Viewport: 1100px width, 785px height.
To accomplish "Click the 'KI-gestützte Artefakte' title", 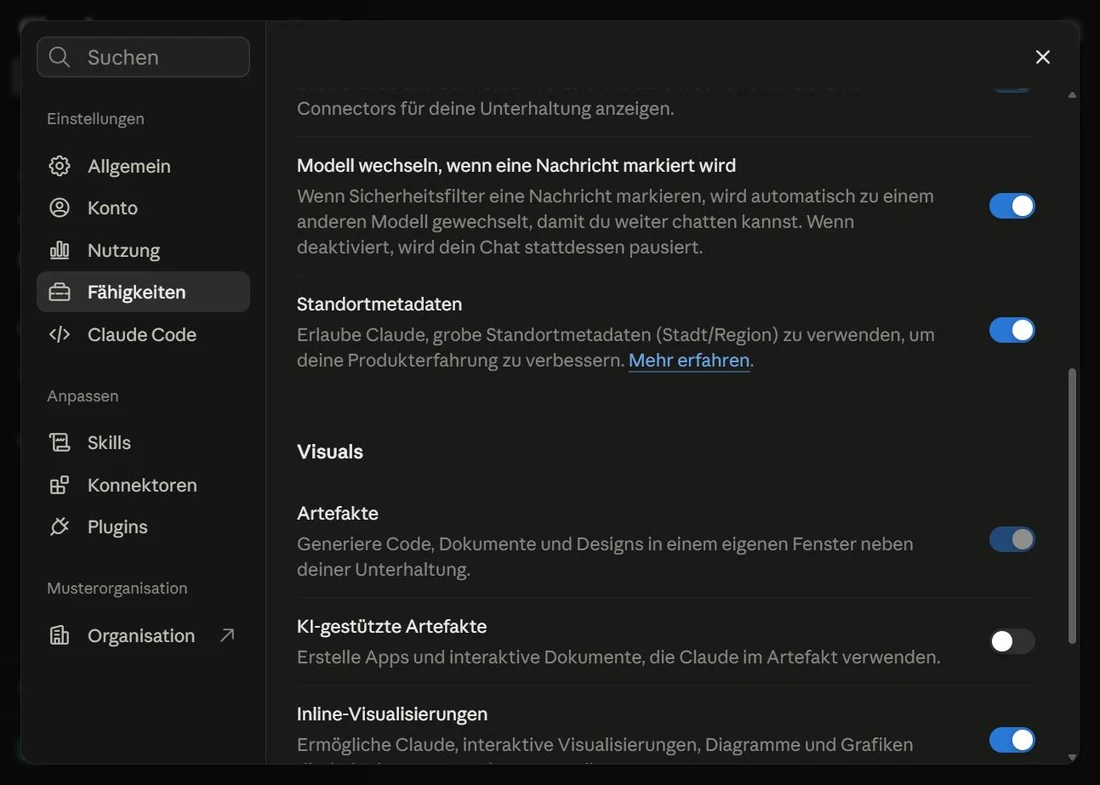I will pyautogui.click(x=391, y=626).
